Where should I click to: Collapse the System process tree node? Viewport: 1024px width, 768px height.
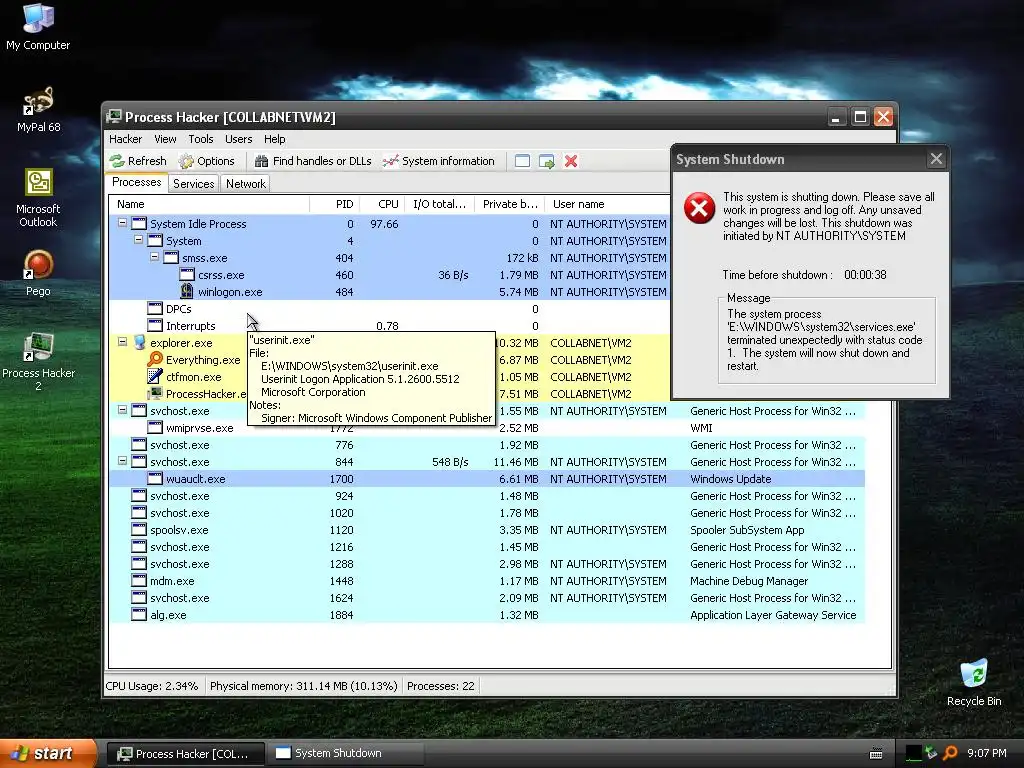click(138, 240)
